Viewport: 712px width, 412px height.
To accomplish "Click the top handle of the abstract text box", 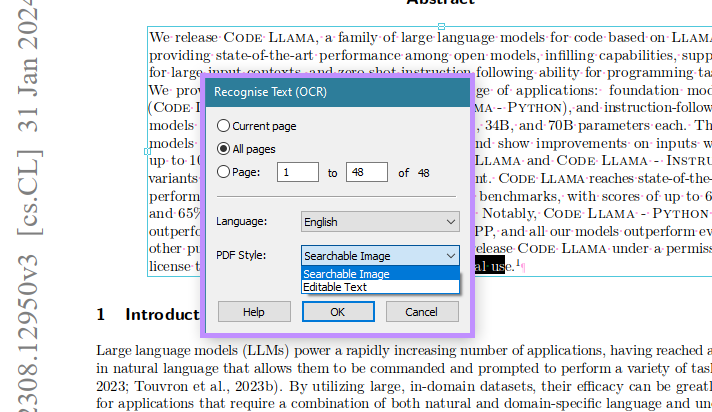I will click(441, 26).
